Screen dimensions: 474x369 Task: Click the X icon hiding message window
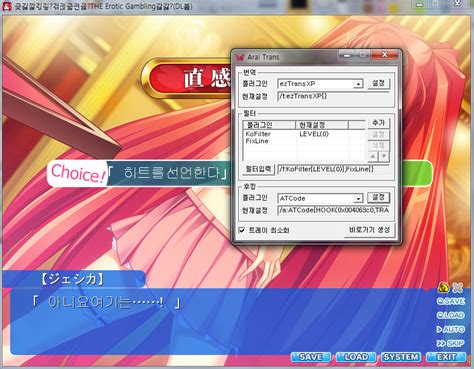(458, 287)
